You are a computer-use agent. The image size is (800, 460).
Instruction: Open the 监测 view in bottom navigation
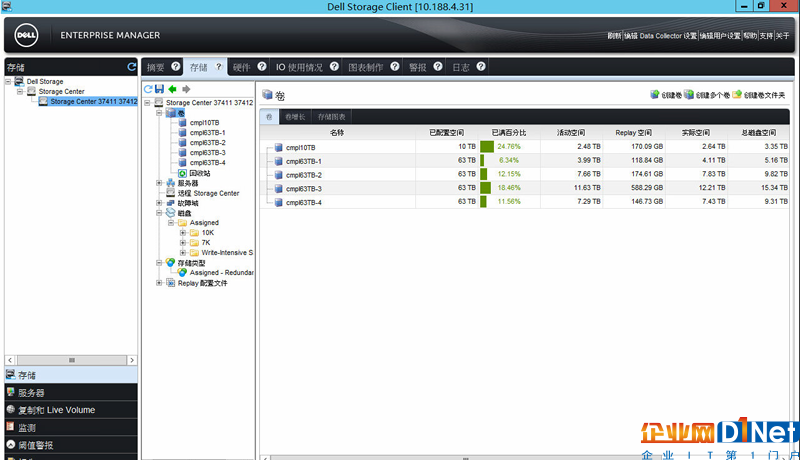coord(71,427)
